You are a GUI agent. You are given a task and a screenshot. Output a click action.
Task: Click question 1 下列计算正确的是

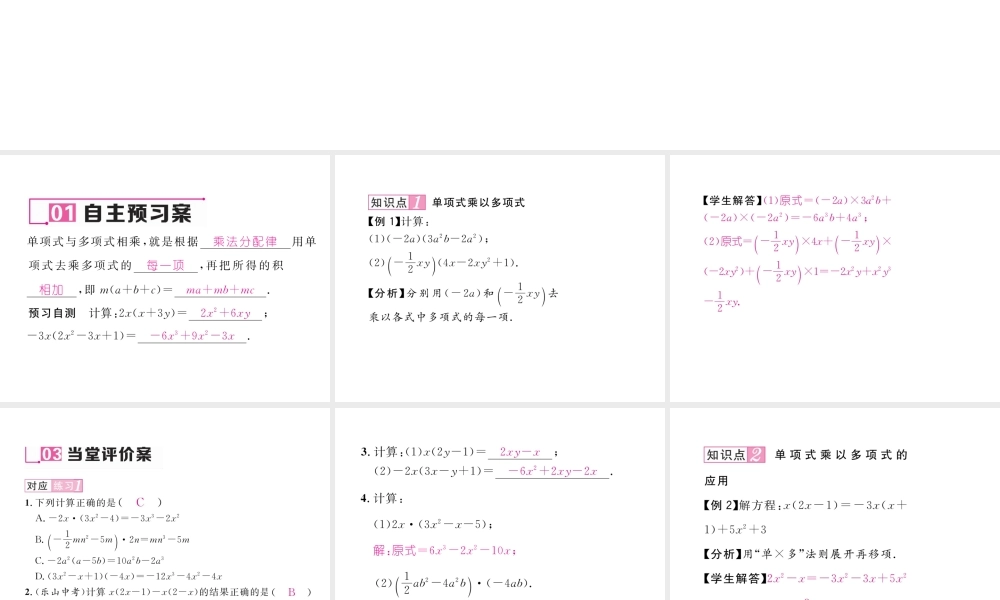93,502
